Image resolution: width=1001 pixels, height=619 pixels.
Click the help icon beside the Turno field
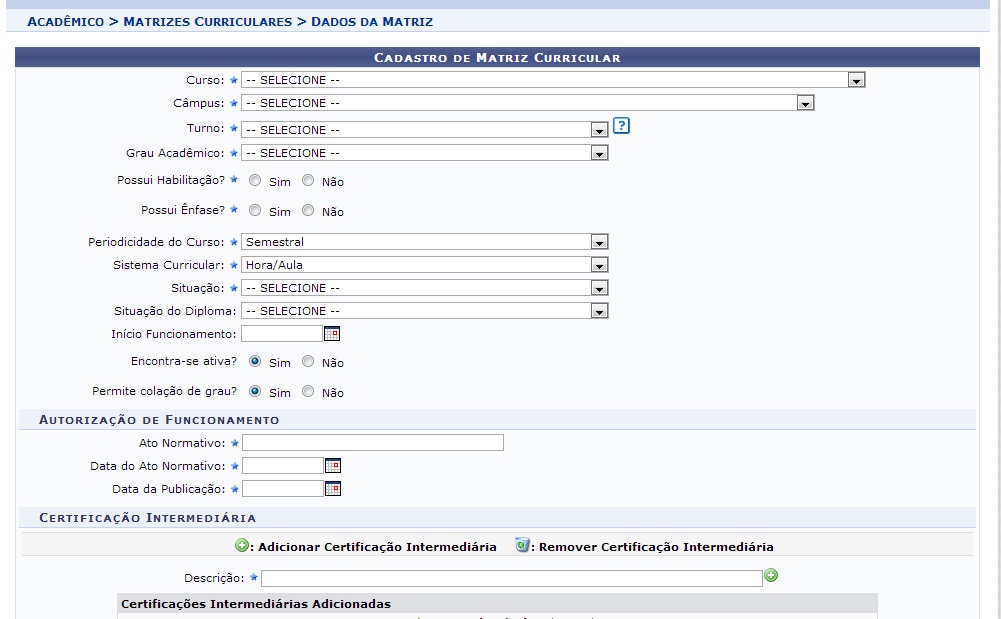(620, 126)
